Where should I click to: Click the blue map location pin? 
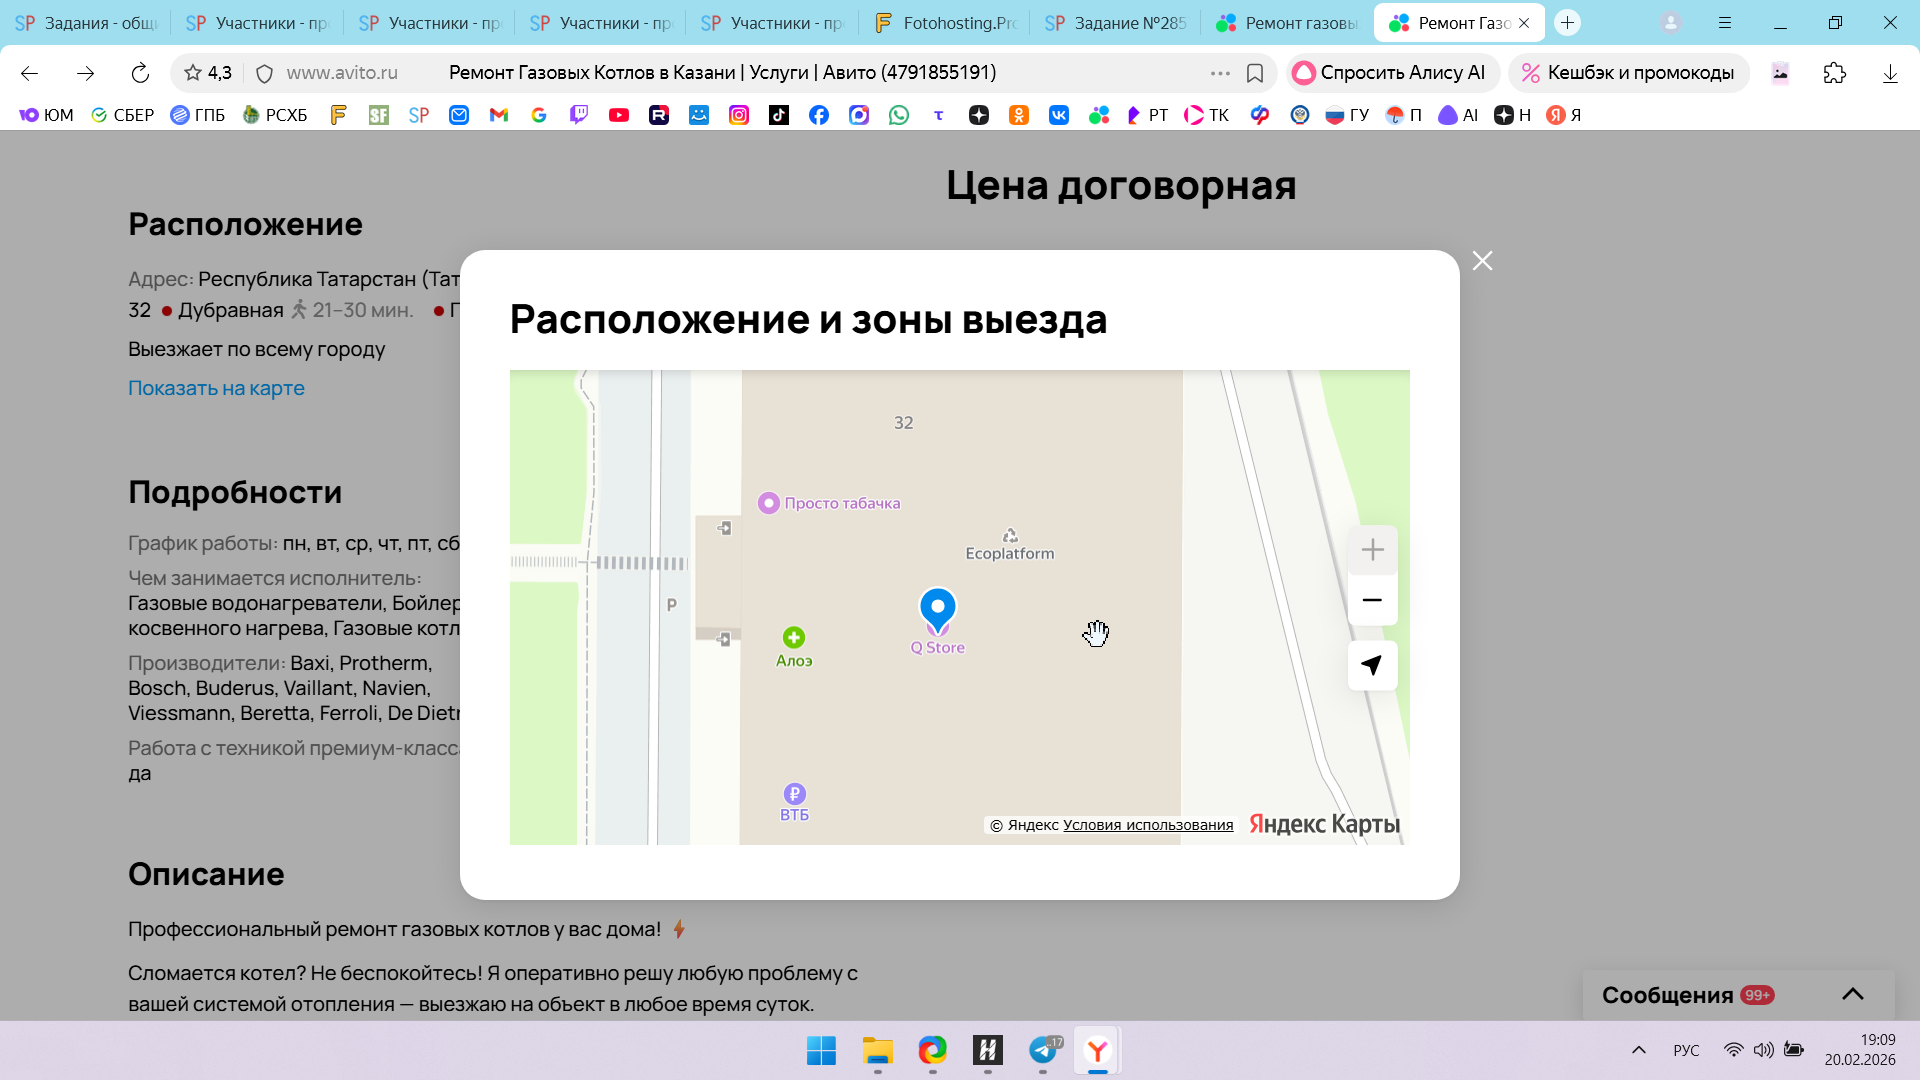pos(937,608)
